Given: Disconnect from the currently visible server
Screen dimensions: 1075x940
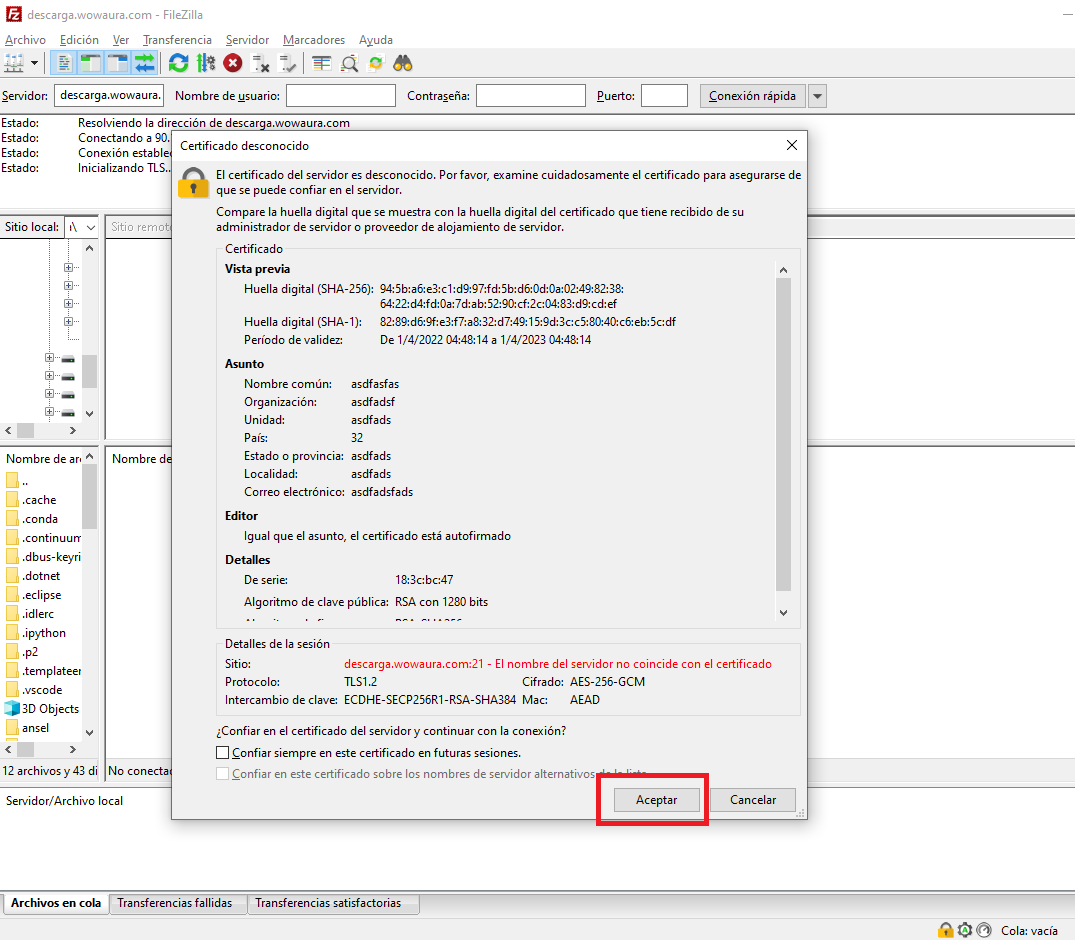Looking at the screenshot, I should tap(261, 64).
